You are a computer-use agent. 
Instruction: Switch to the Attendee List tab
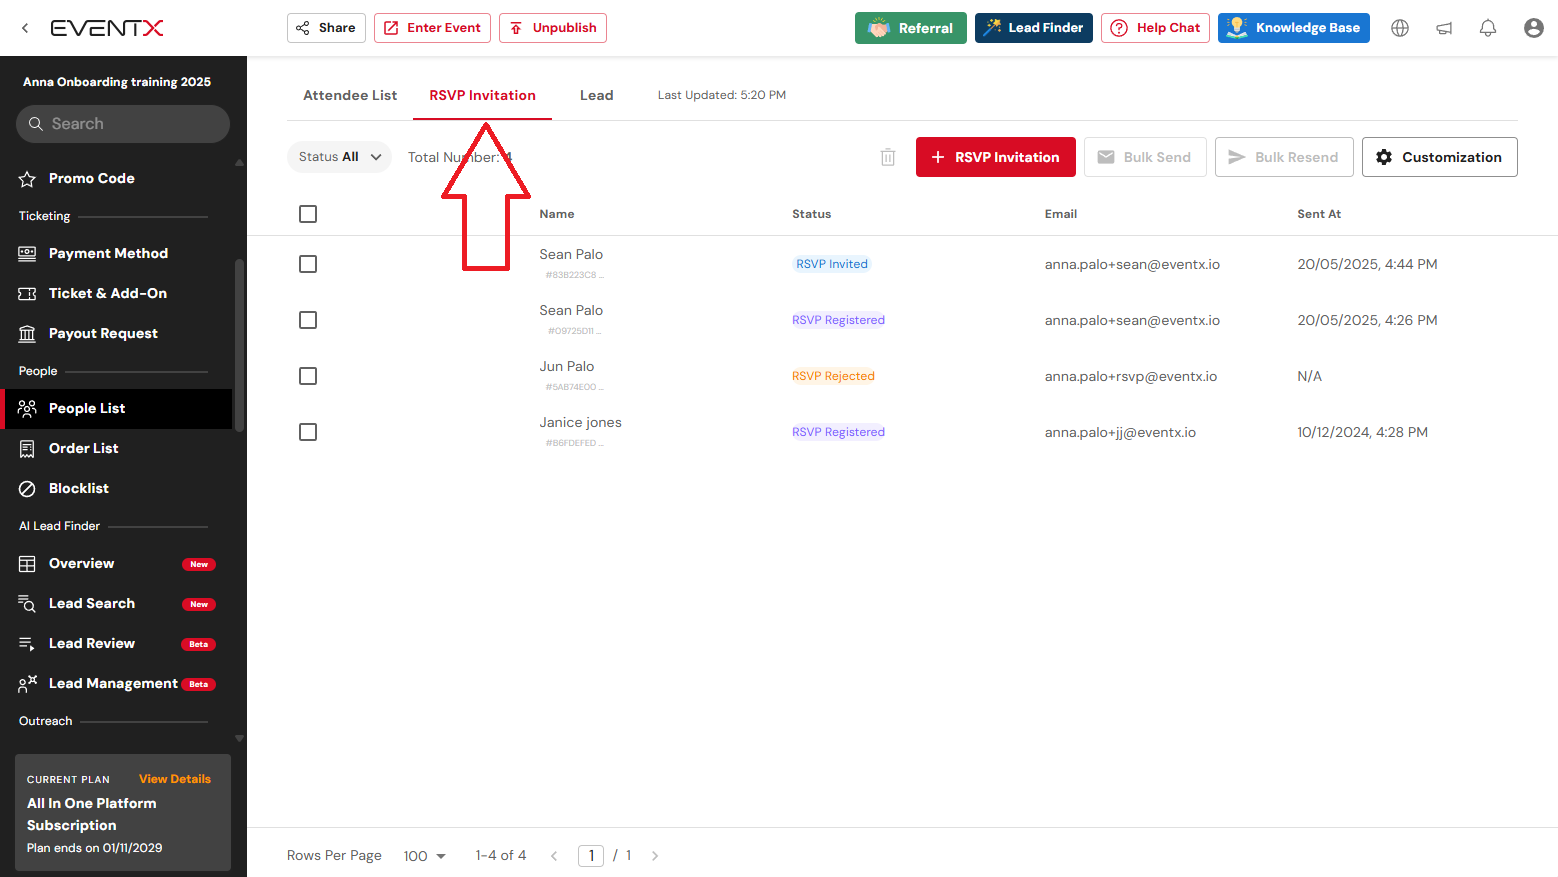point(350,95)
